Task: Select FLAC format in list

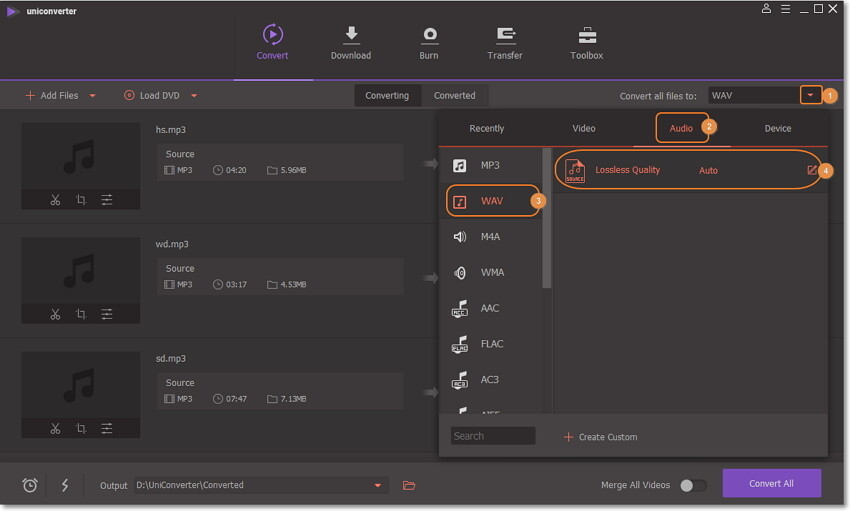Action: (492, 344)
